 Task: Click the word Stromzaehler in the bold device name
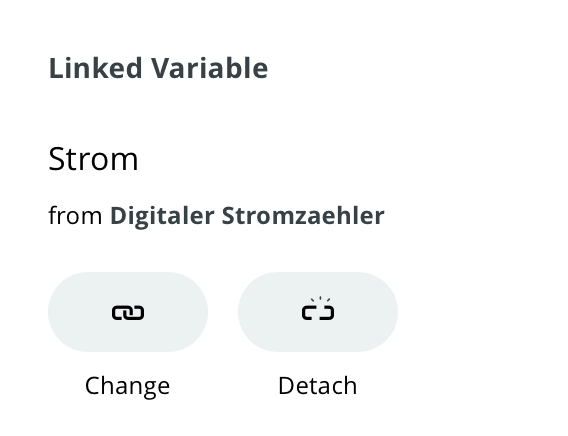click(303, 215)
